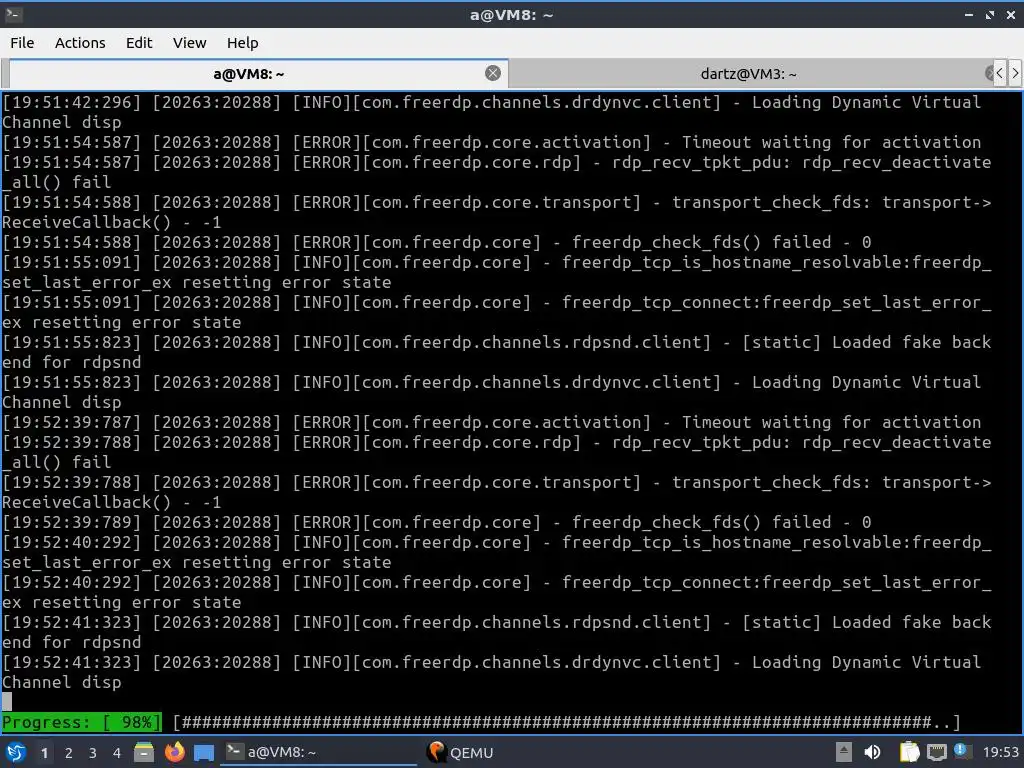The image size is (1024, 768).
Task: Maximize the terminal window
Action: pyautogui.click(x=990, y=14)
